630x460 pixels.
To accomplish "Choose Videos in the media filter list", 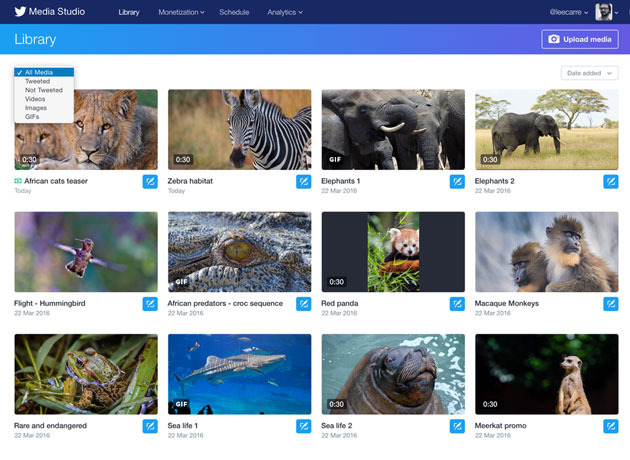I will tap(35, 99).
